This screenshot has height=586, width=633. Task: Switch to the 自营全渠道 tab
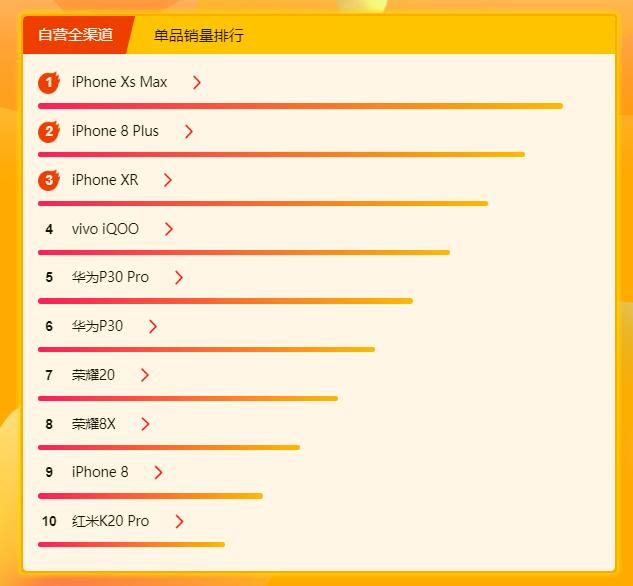[75, 35]
